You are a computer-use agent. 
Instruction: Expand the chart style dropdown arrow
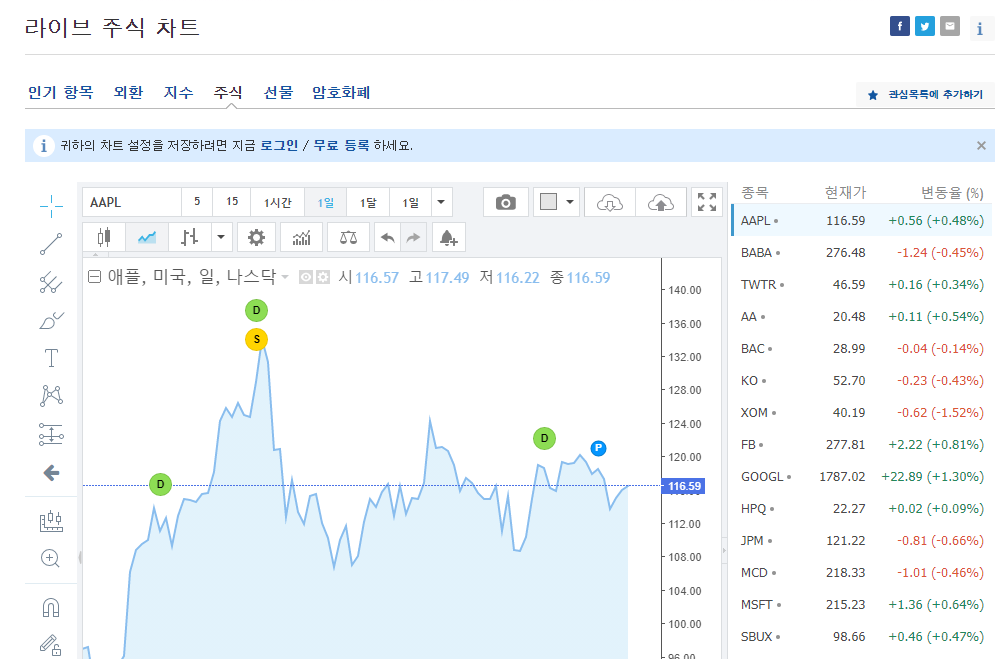(221, 238)
